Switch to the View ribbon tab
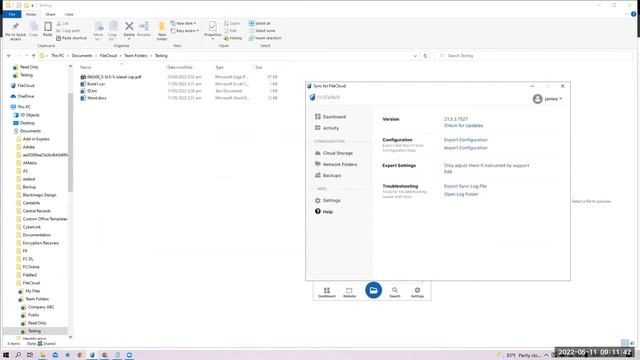 pyautogui.click(x=69, y=14)
